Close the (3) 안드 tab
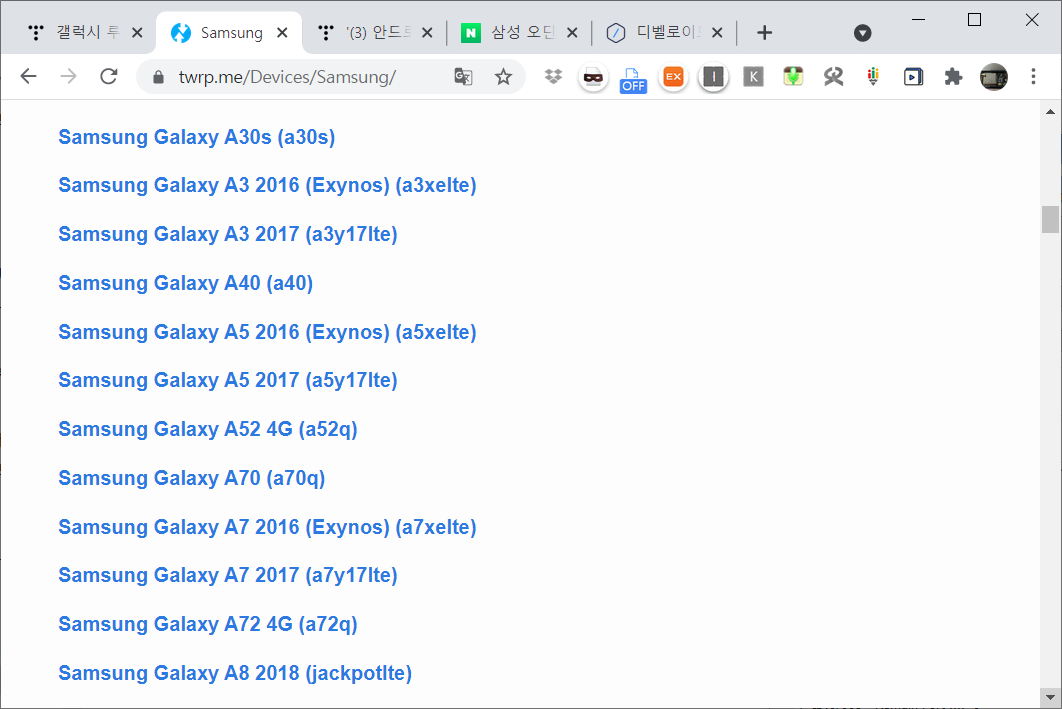This screenshot has height=709, width=1062. (x=427, y=33)
